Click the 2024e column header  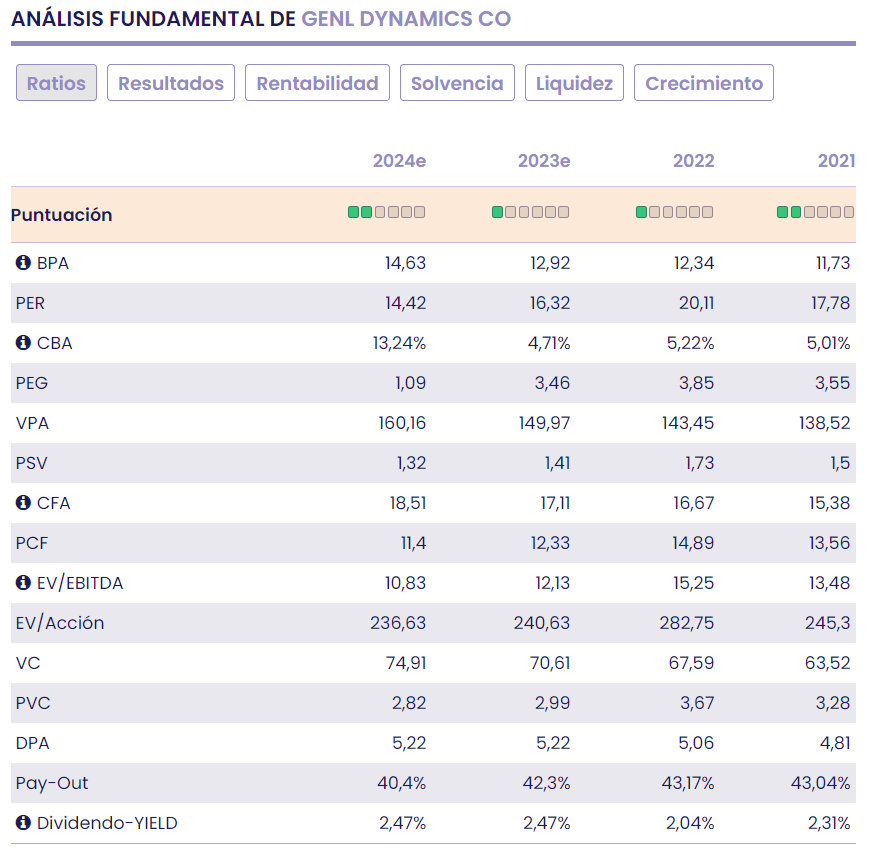coord(399,161)
